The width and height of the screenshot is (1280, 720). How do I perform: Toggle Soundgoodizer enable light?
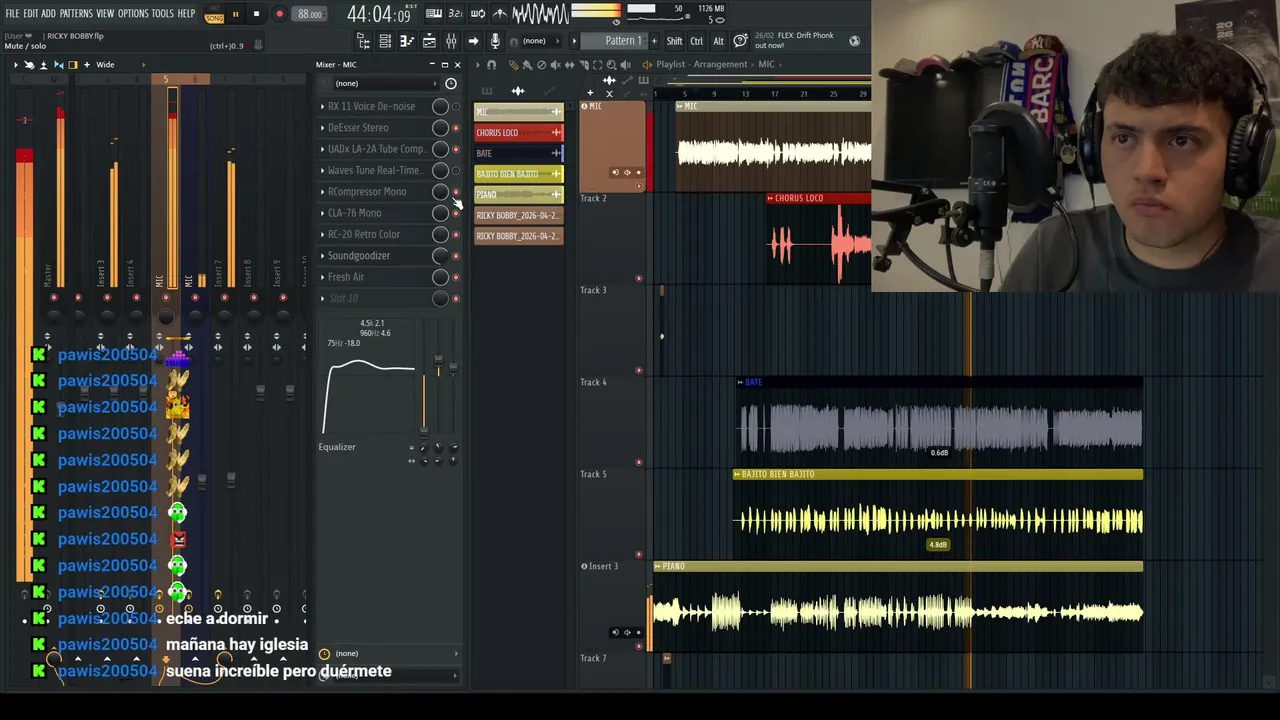click(x=456, y=256)
